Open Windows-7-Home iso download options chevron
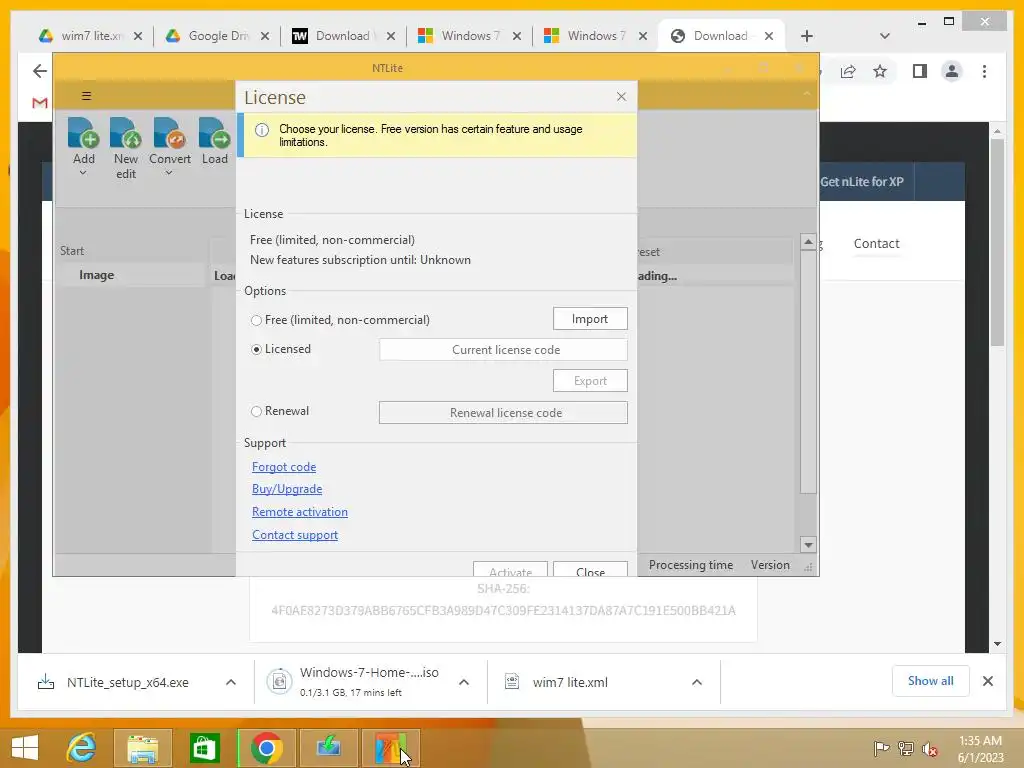Viewport: 1024px width, 768px height. point(464,682)
